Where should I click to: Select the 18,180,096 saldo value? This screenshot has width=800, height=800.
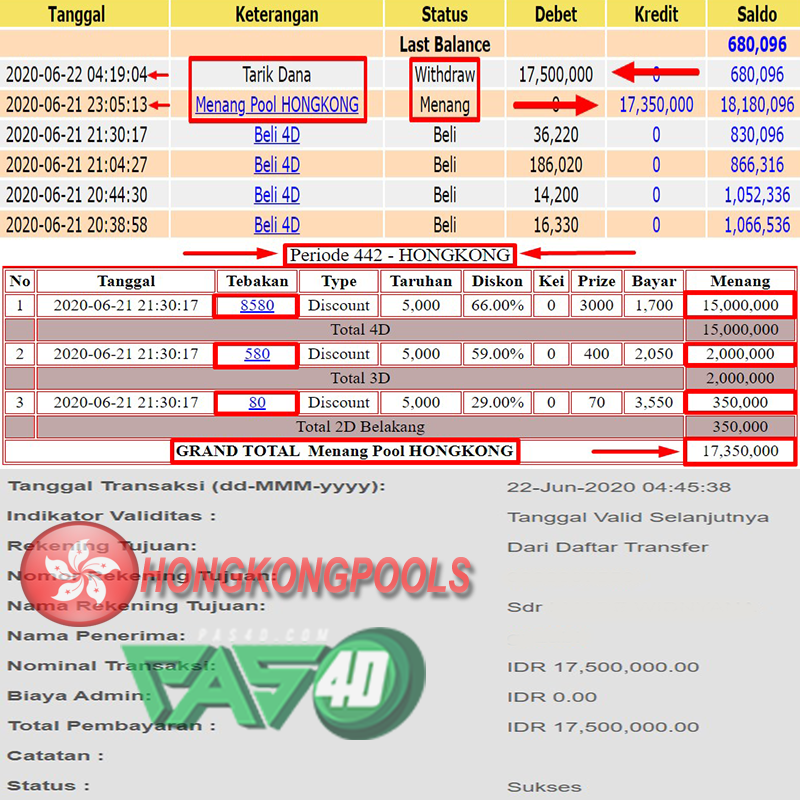(x=757, y=105)
